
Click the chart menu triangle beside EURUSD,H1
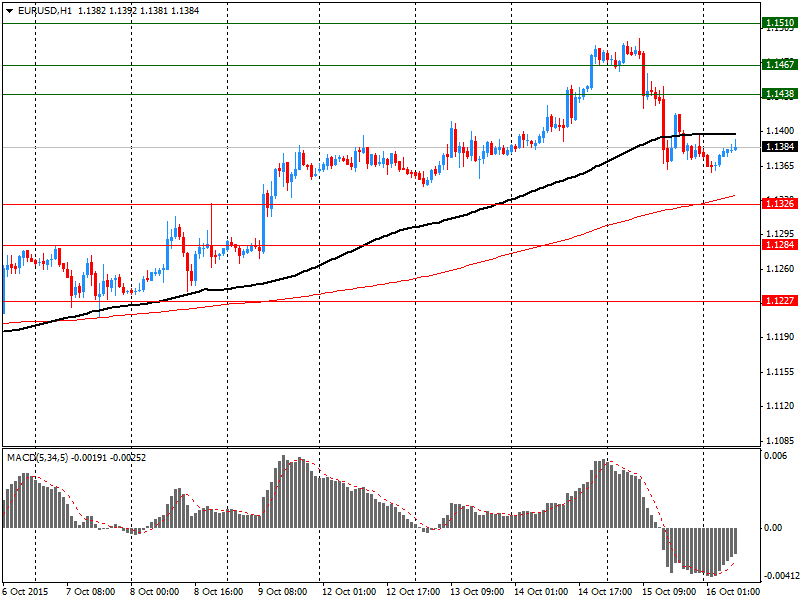coord(9,11)
